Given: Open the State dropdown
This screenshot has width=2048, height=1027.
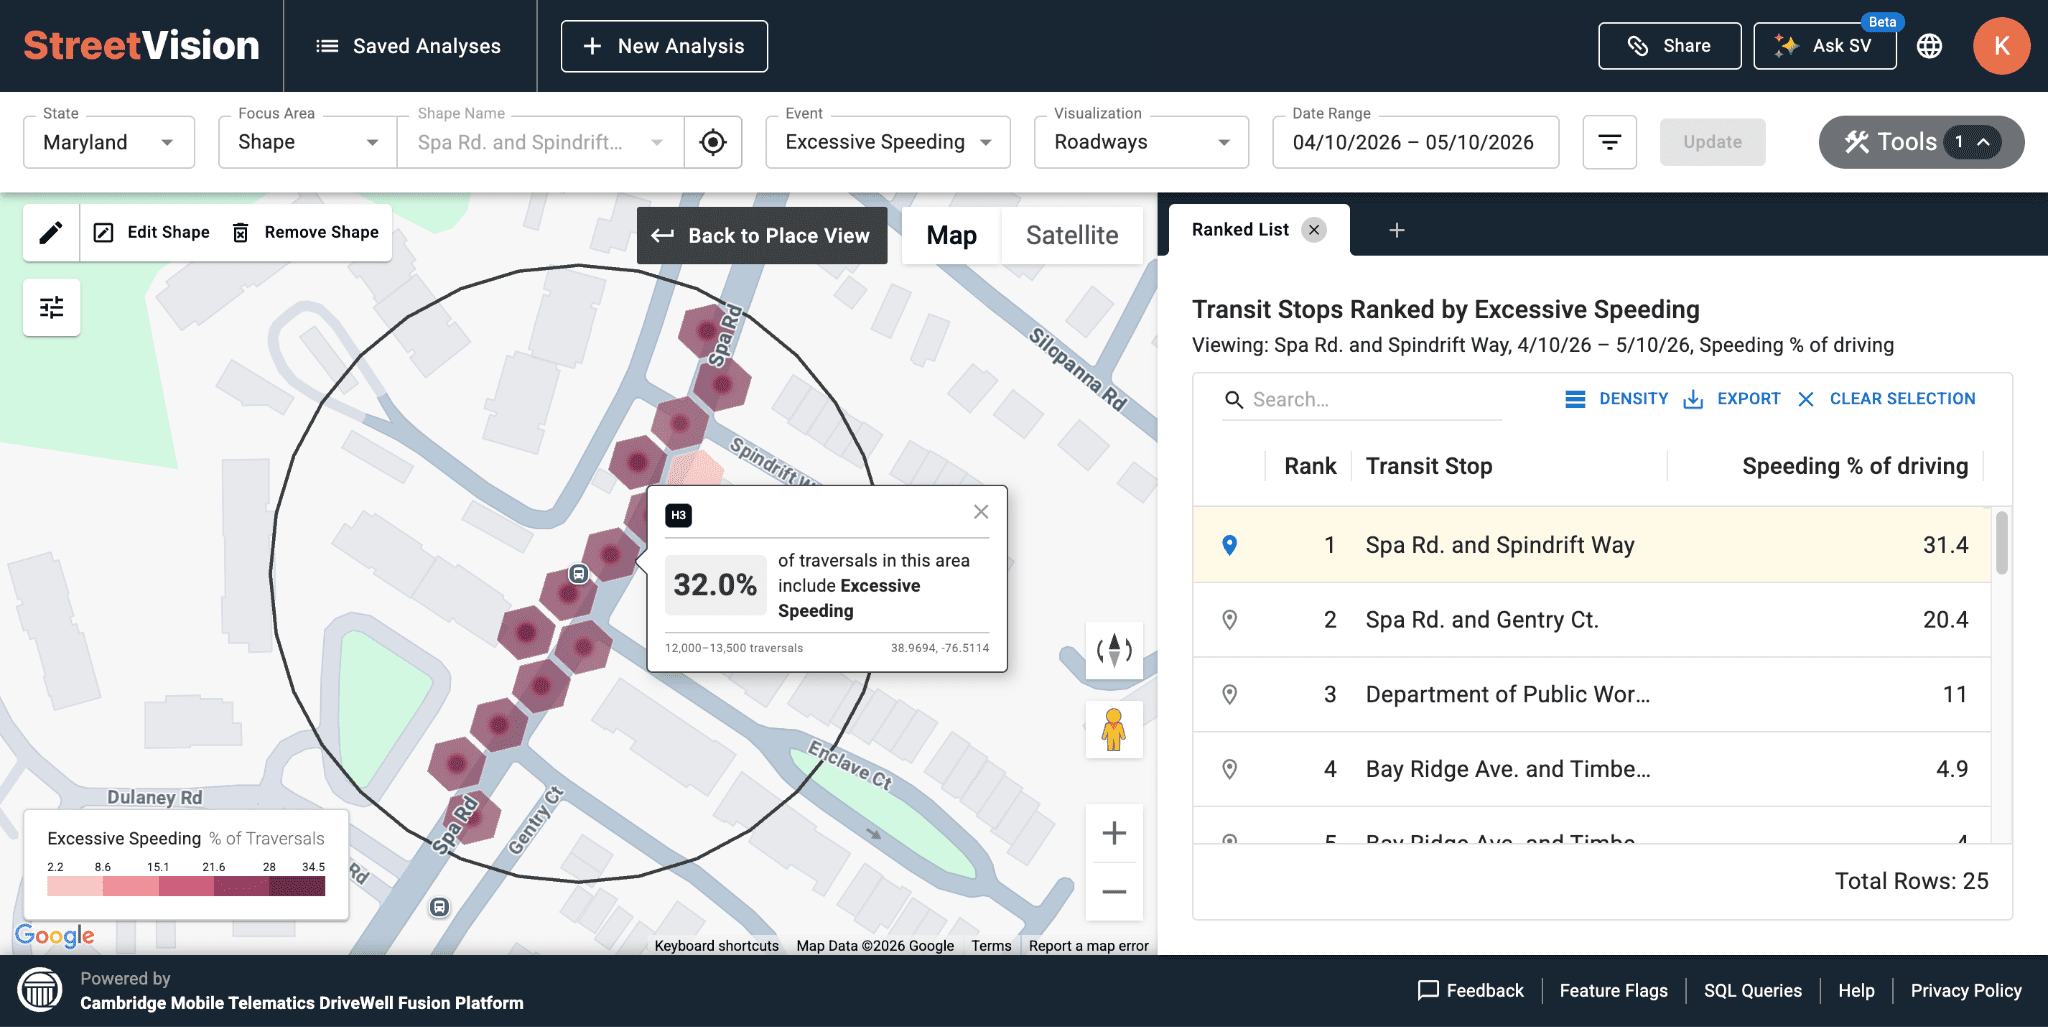Looking at the screenshot, I should pyautogui.click(x=109, y=142).
